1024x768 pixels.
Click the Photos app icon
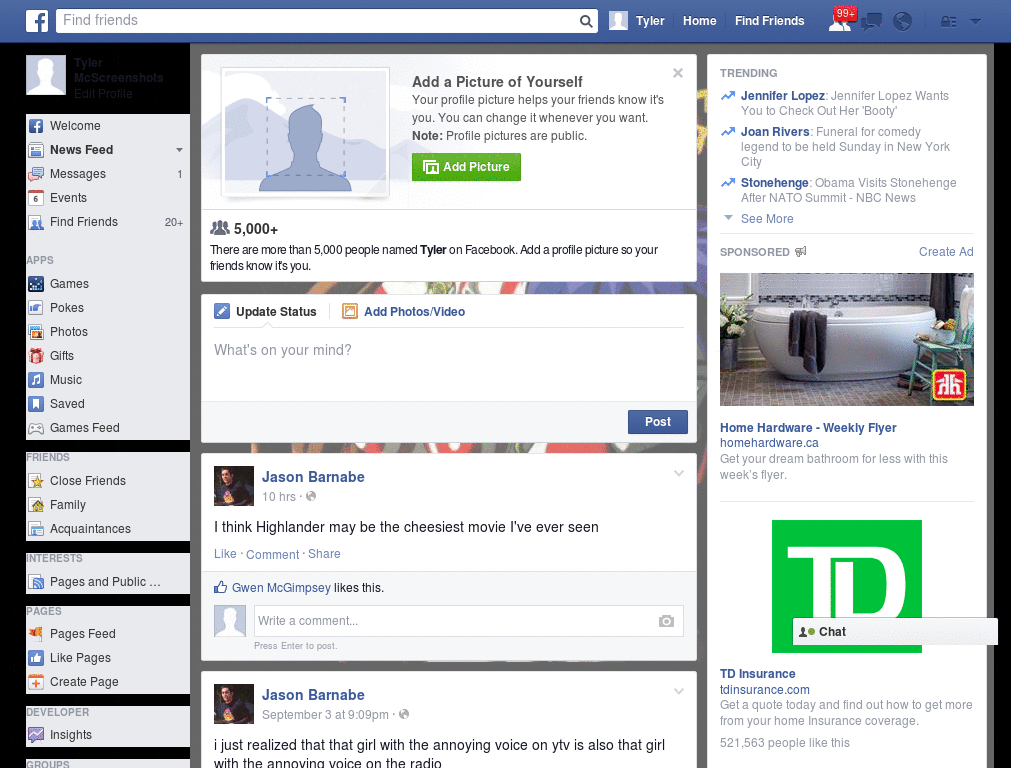click(36, 332)
